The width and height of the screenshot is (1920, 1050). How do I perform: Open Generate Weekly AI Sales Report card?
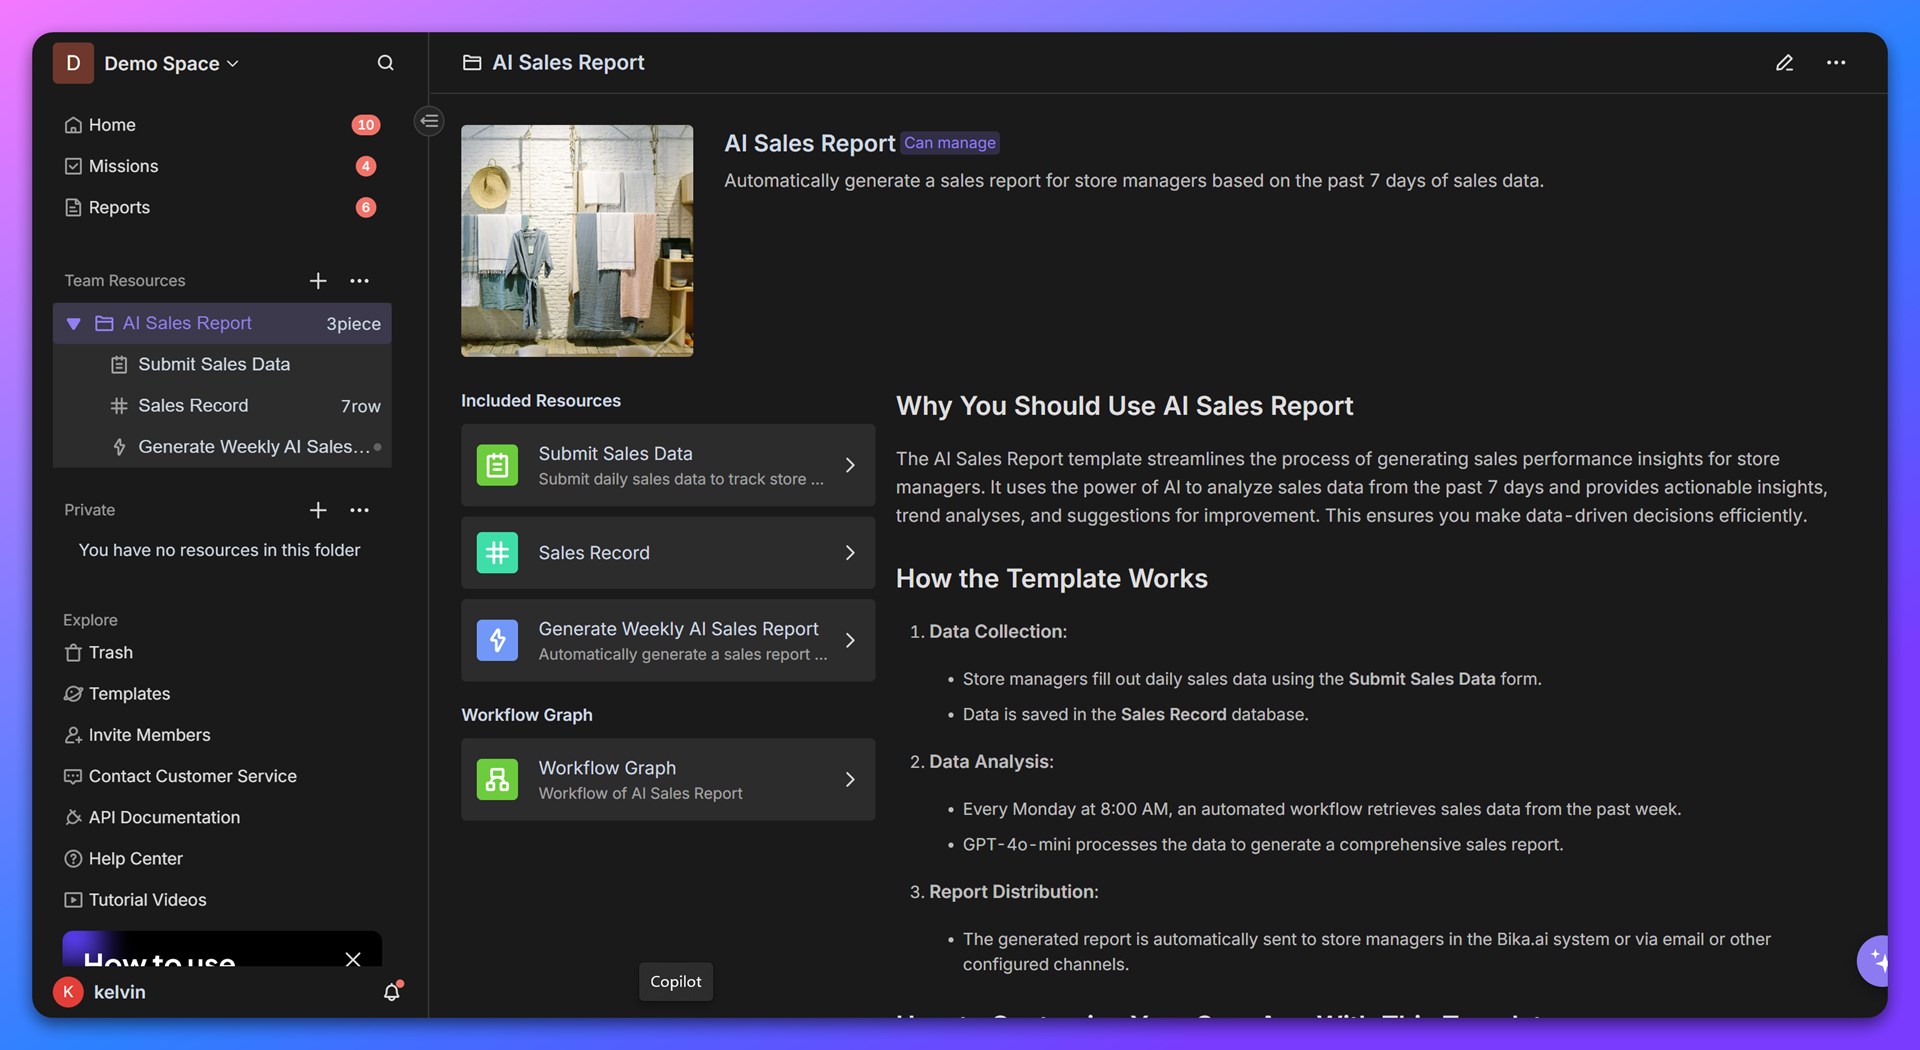tap(668, 640)
